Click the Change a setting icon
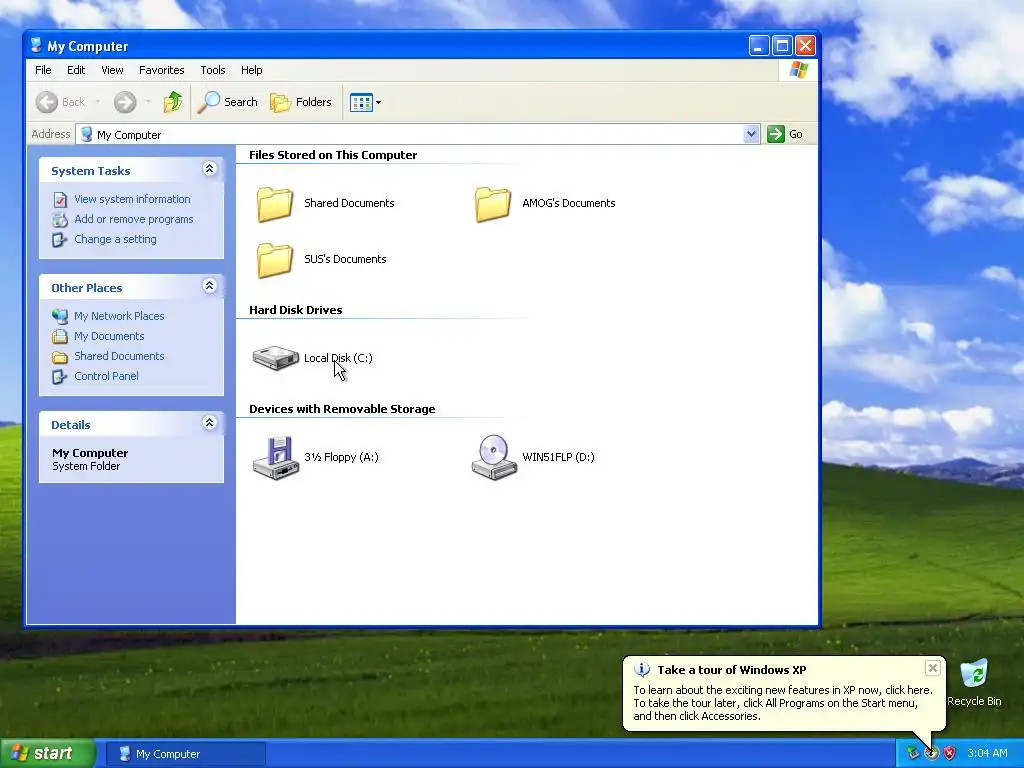This screenshot has width=1024, height=768. click(x=59, y=240)
